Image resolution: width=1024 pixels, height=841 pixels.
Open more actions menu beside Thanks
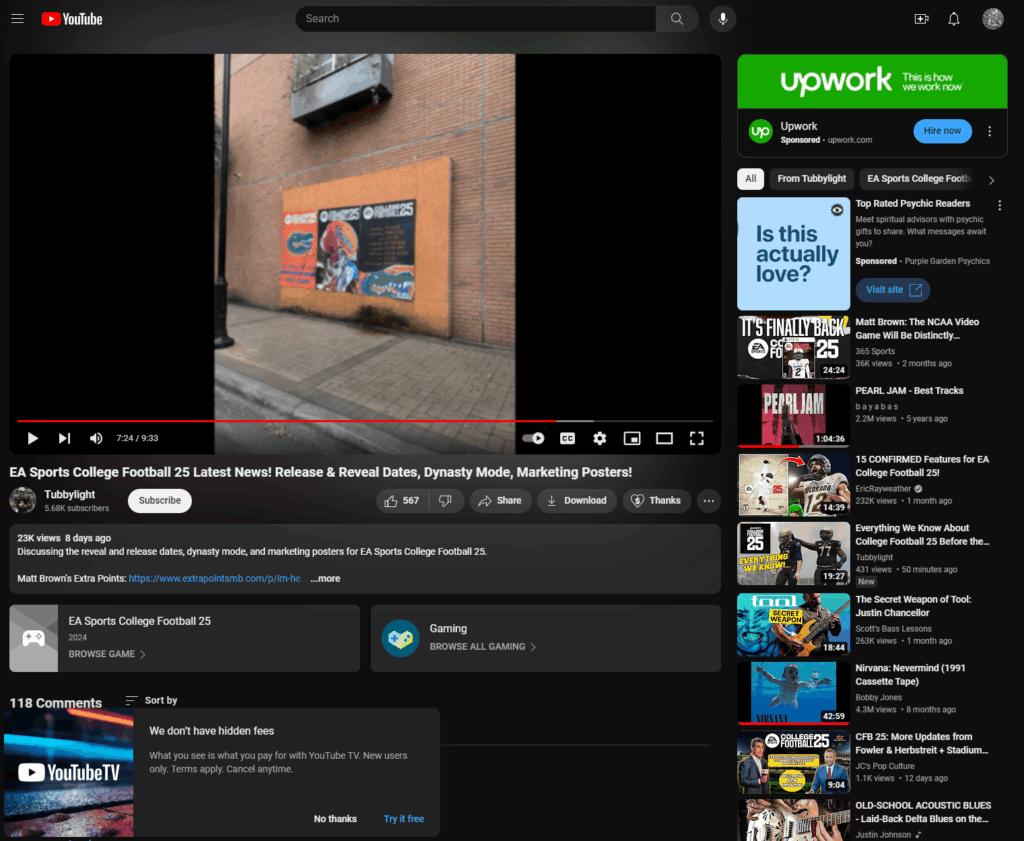[708, 501]
